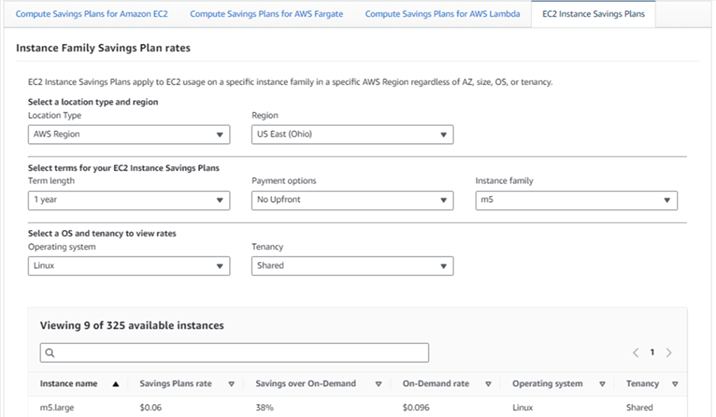Select the EC2 Instance Savings Plans tab

[x=593, y=14]
